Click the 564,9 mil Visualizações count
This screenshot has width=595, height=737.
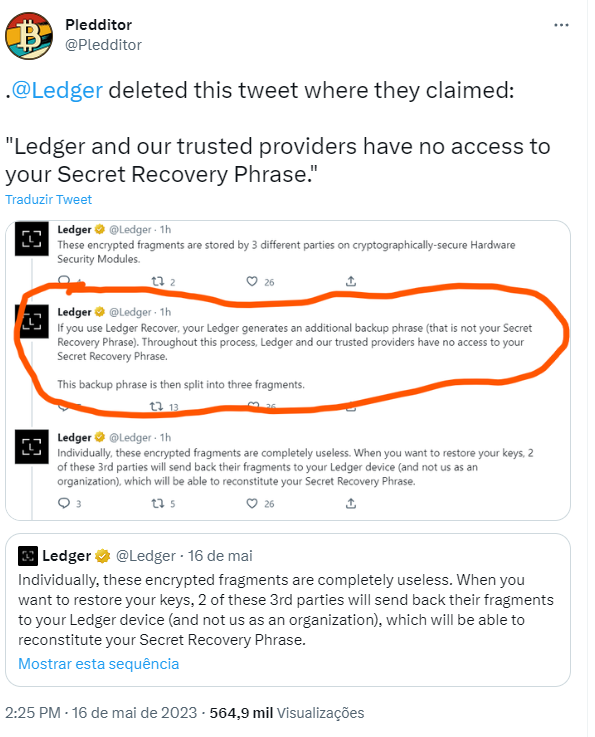click(287, 713)
